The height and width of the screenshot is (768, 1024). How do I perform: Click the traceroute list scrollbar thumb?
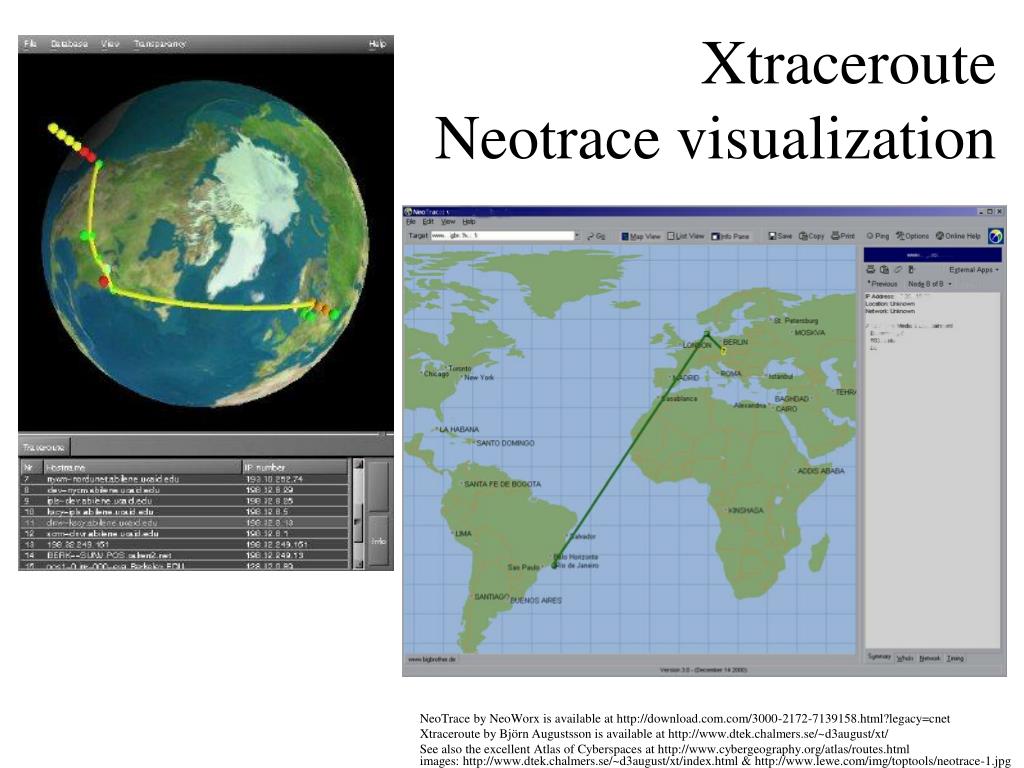pyautogui.click(x=358, y=522)
